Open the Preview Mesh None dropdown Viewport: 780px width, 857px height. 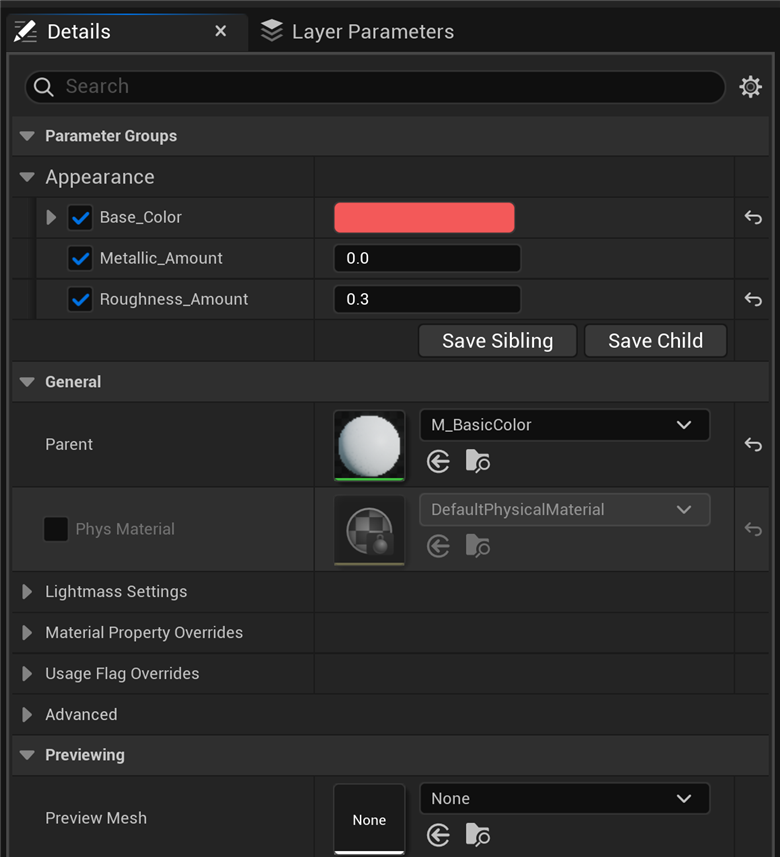565,799
